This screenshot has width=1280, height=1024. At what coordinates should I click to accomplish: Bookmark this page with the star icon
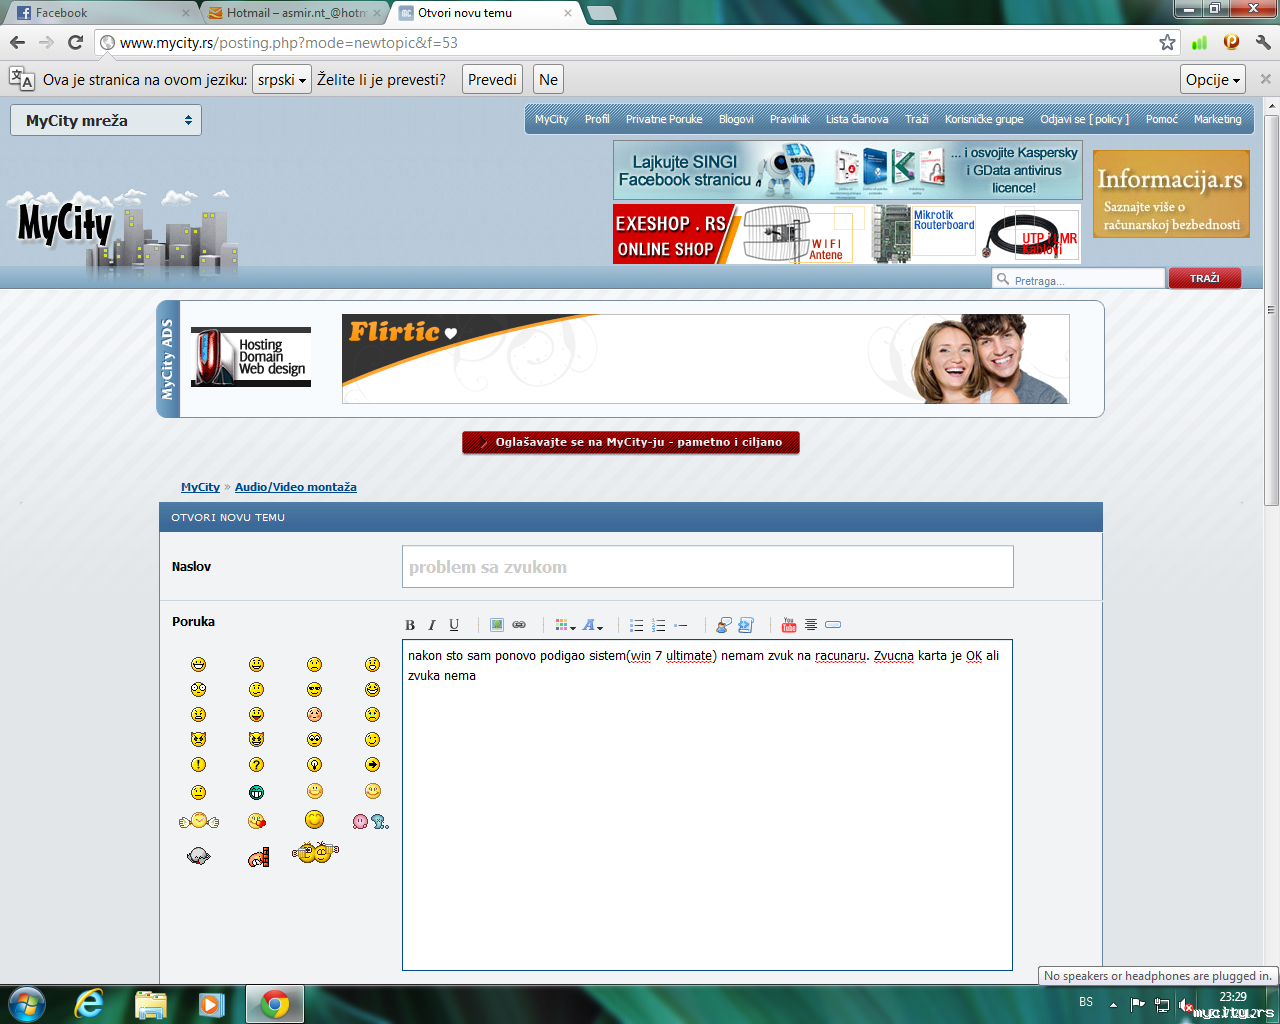pos(1167,42)
